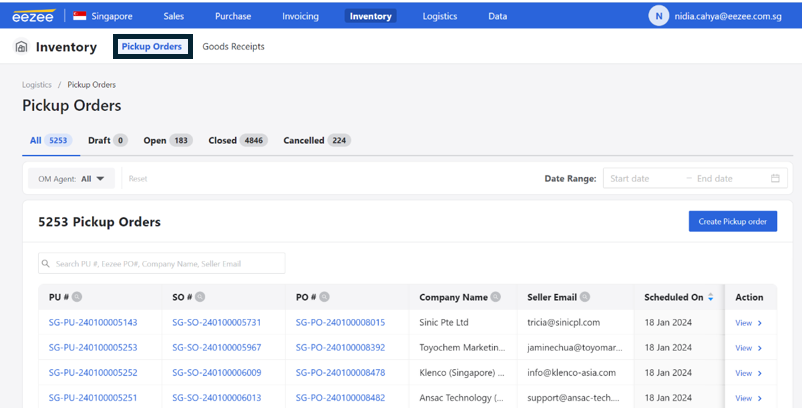
Task: Click the search icon beside SO # header
Action: tap(200, 297)
